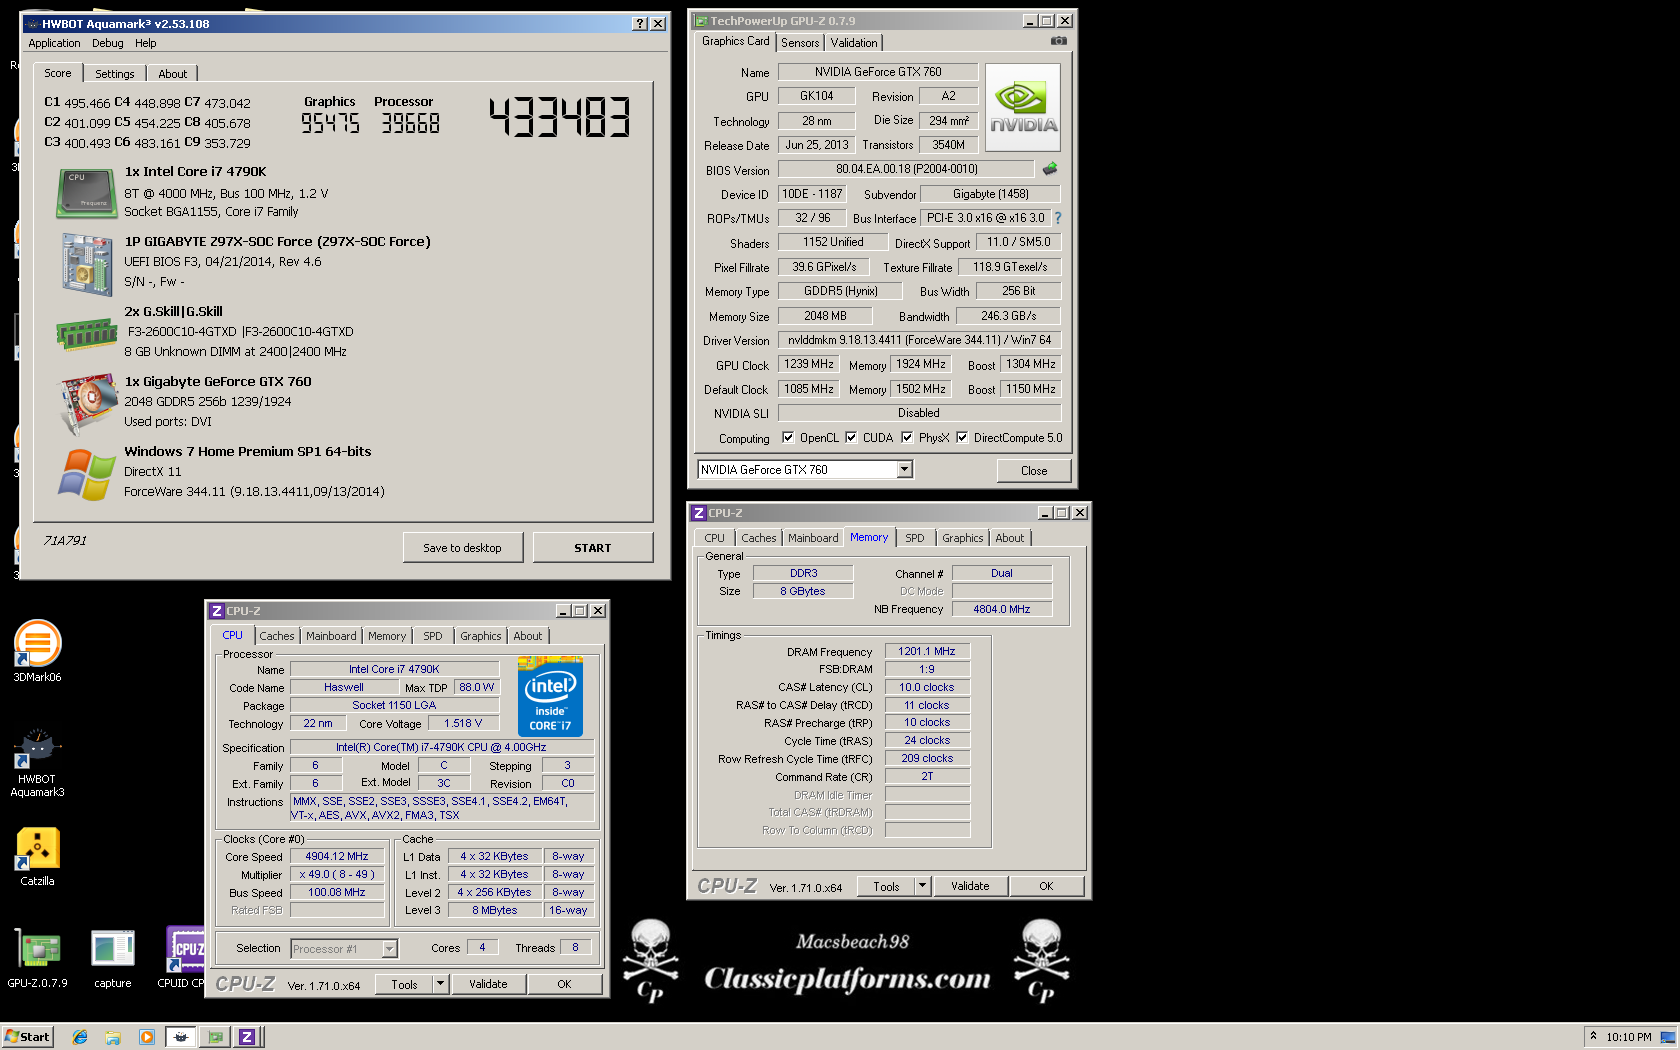Open the SPD tab in the Memory CPU-Z window
The image size is (1680, 1050).
[x=915, y=538]
